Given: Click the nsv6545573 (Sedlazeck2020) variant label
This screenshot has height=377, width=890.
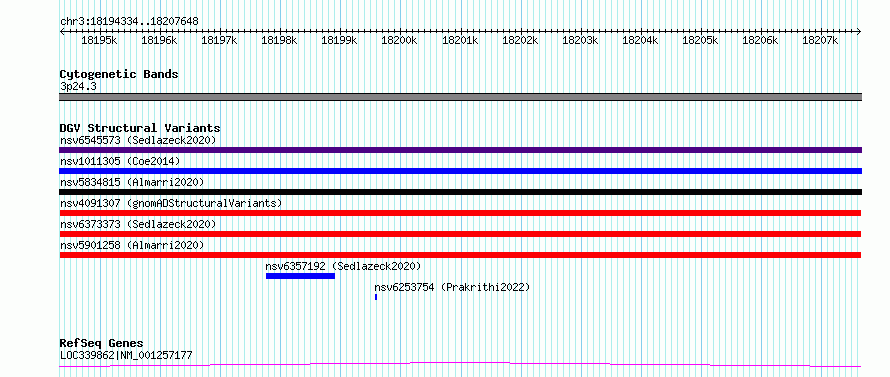Looking at the screenshot, I should tap(138, 140).
